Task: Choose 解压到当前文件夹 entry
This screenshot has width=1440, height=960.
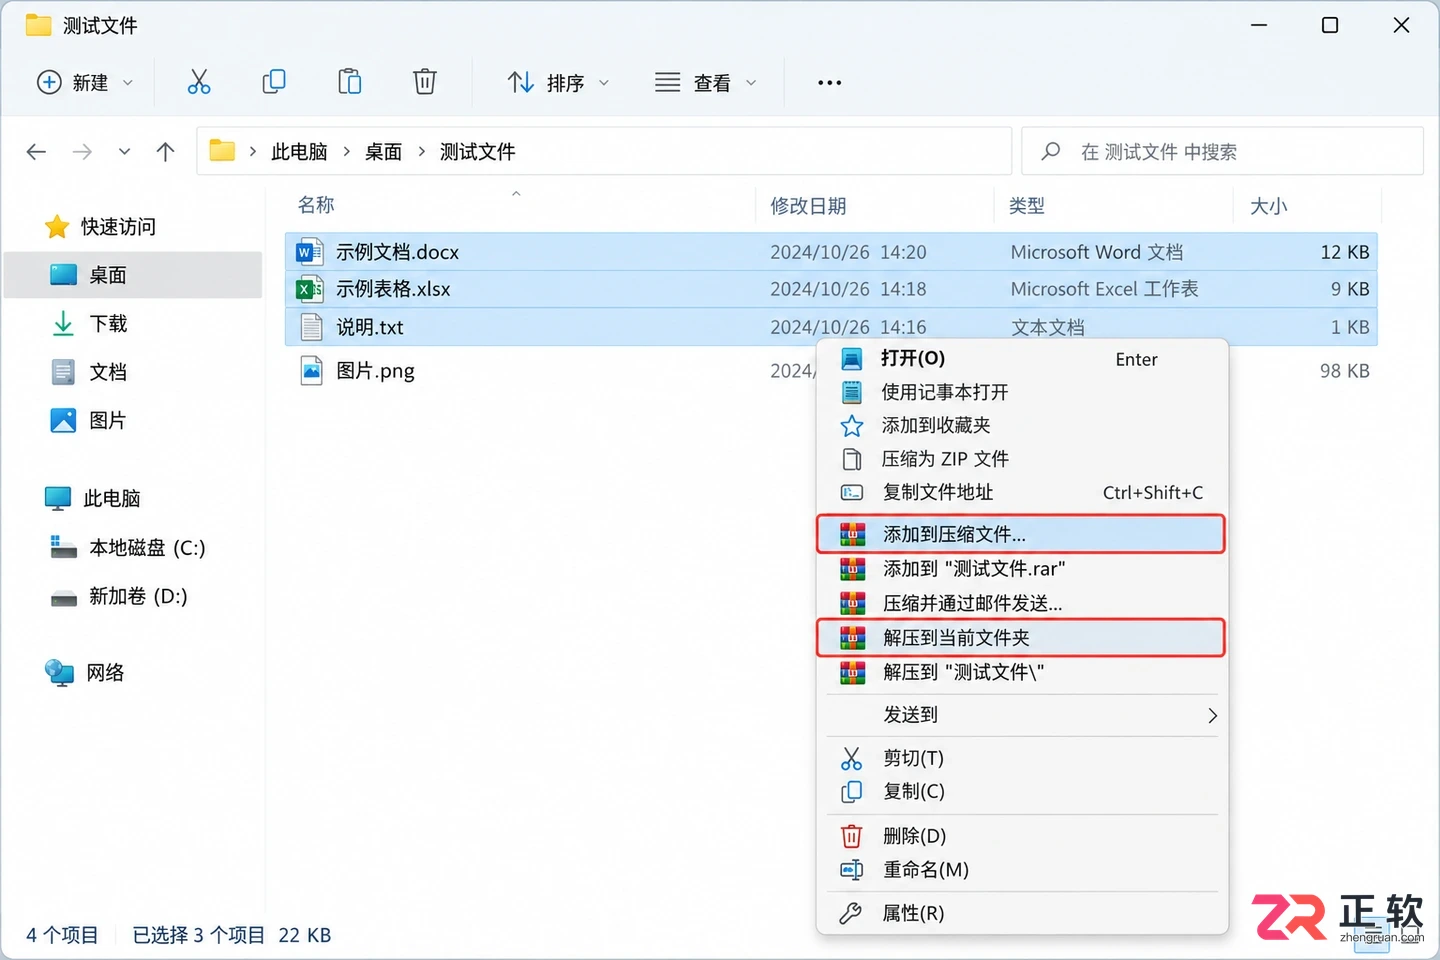Action: coord(1021,638)
